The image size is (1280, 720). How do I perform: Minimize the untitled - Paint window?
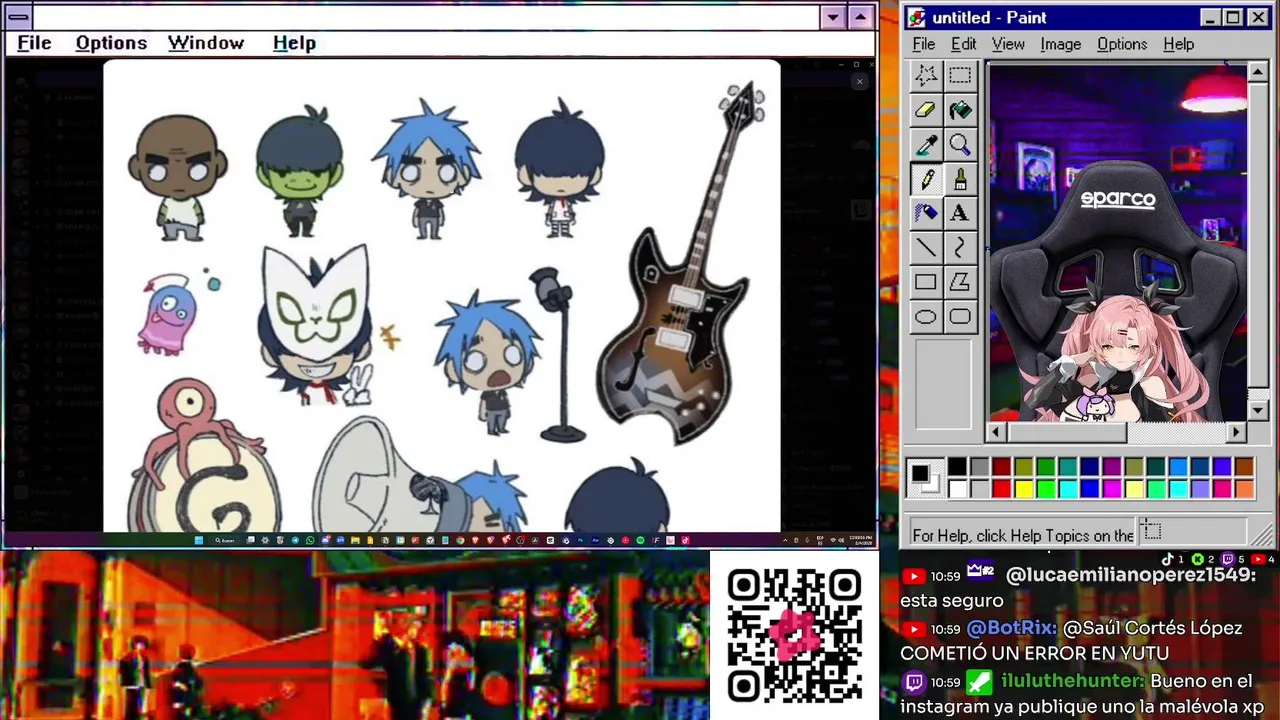1210,17
